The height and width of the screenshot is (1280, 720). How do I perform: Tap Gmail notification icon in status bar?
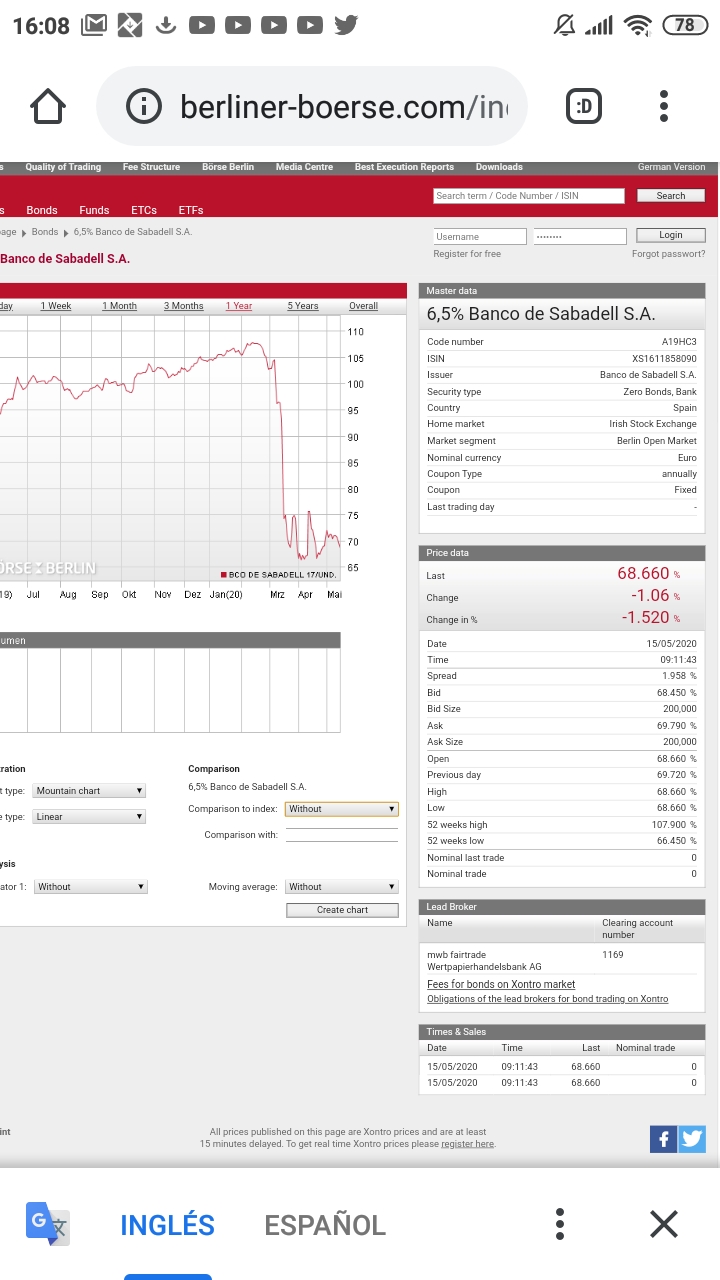coord(93,25)
